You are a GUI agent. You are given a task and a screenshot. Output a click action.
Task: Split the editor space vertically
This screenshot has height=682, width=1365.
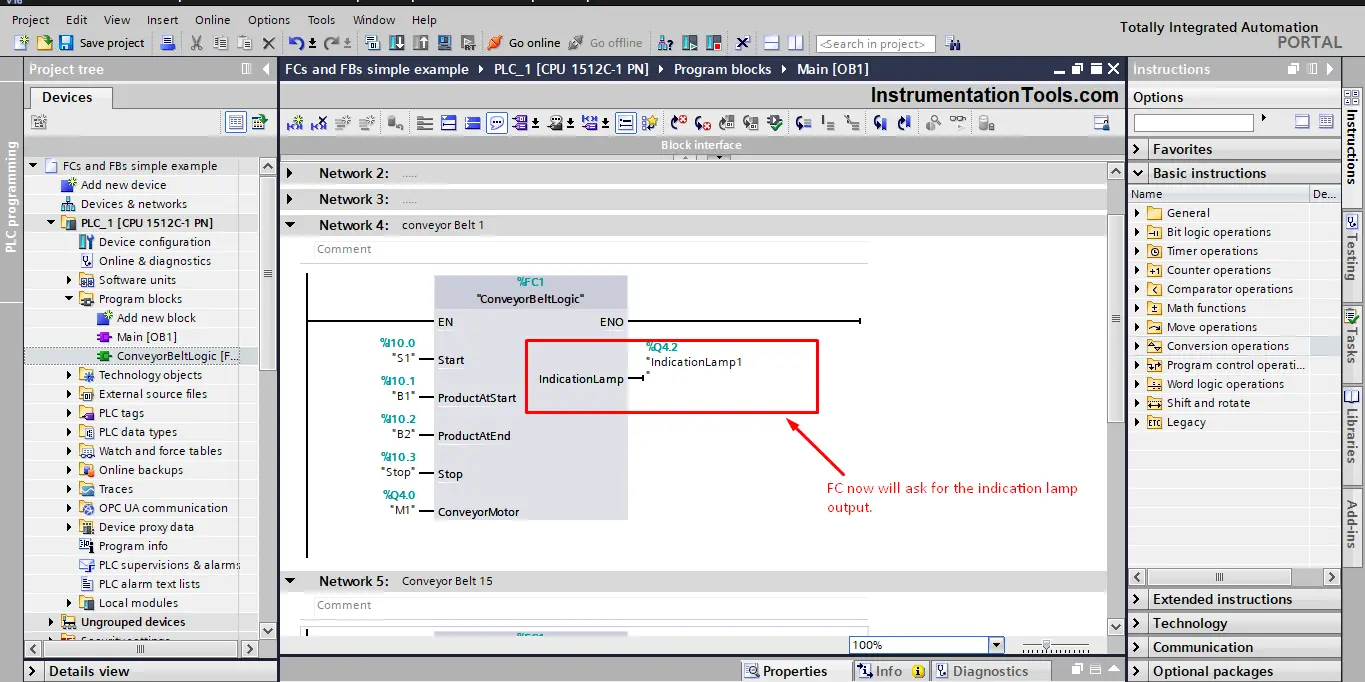[795, 43]
